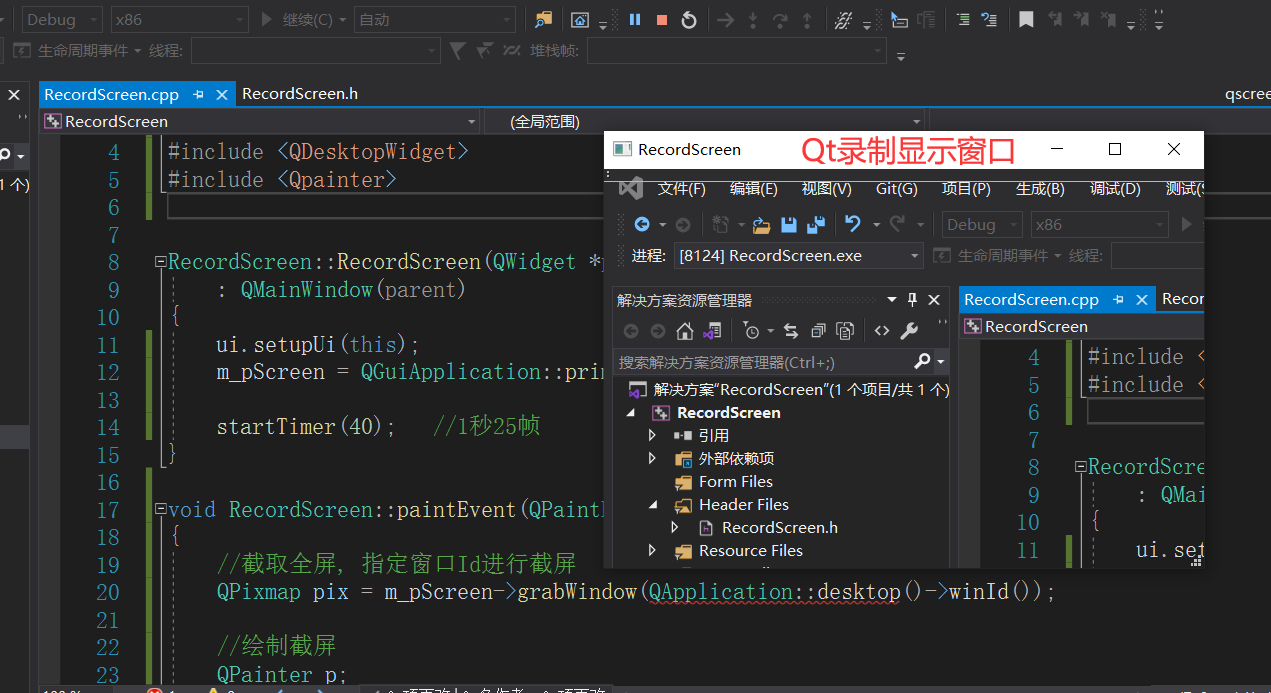
Task: Open 编辑(E) menu in RecordScreen window
Action: click(753, 189)
